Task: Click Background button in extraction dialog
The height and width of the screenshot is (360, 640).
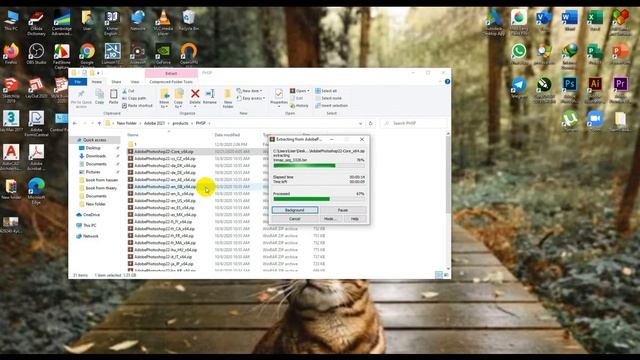Action: [295, 210]
